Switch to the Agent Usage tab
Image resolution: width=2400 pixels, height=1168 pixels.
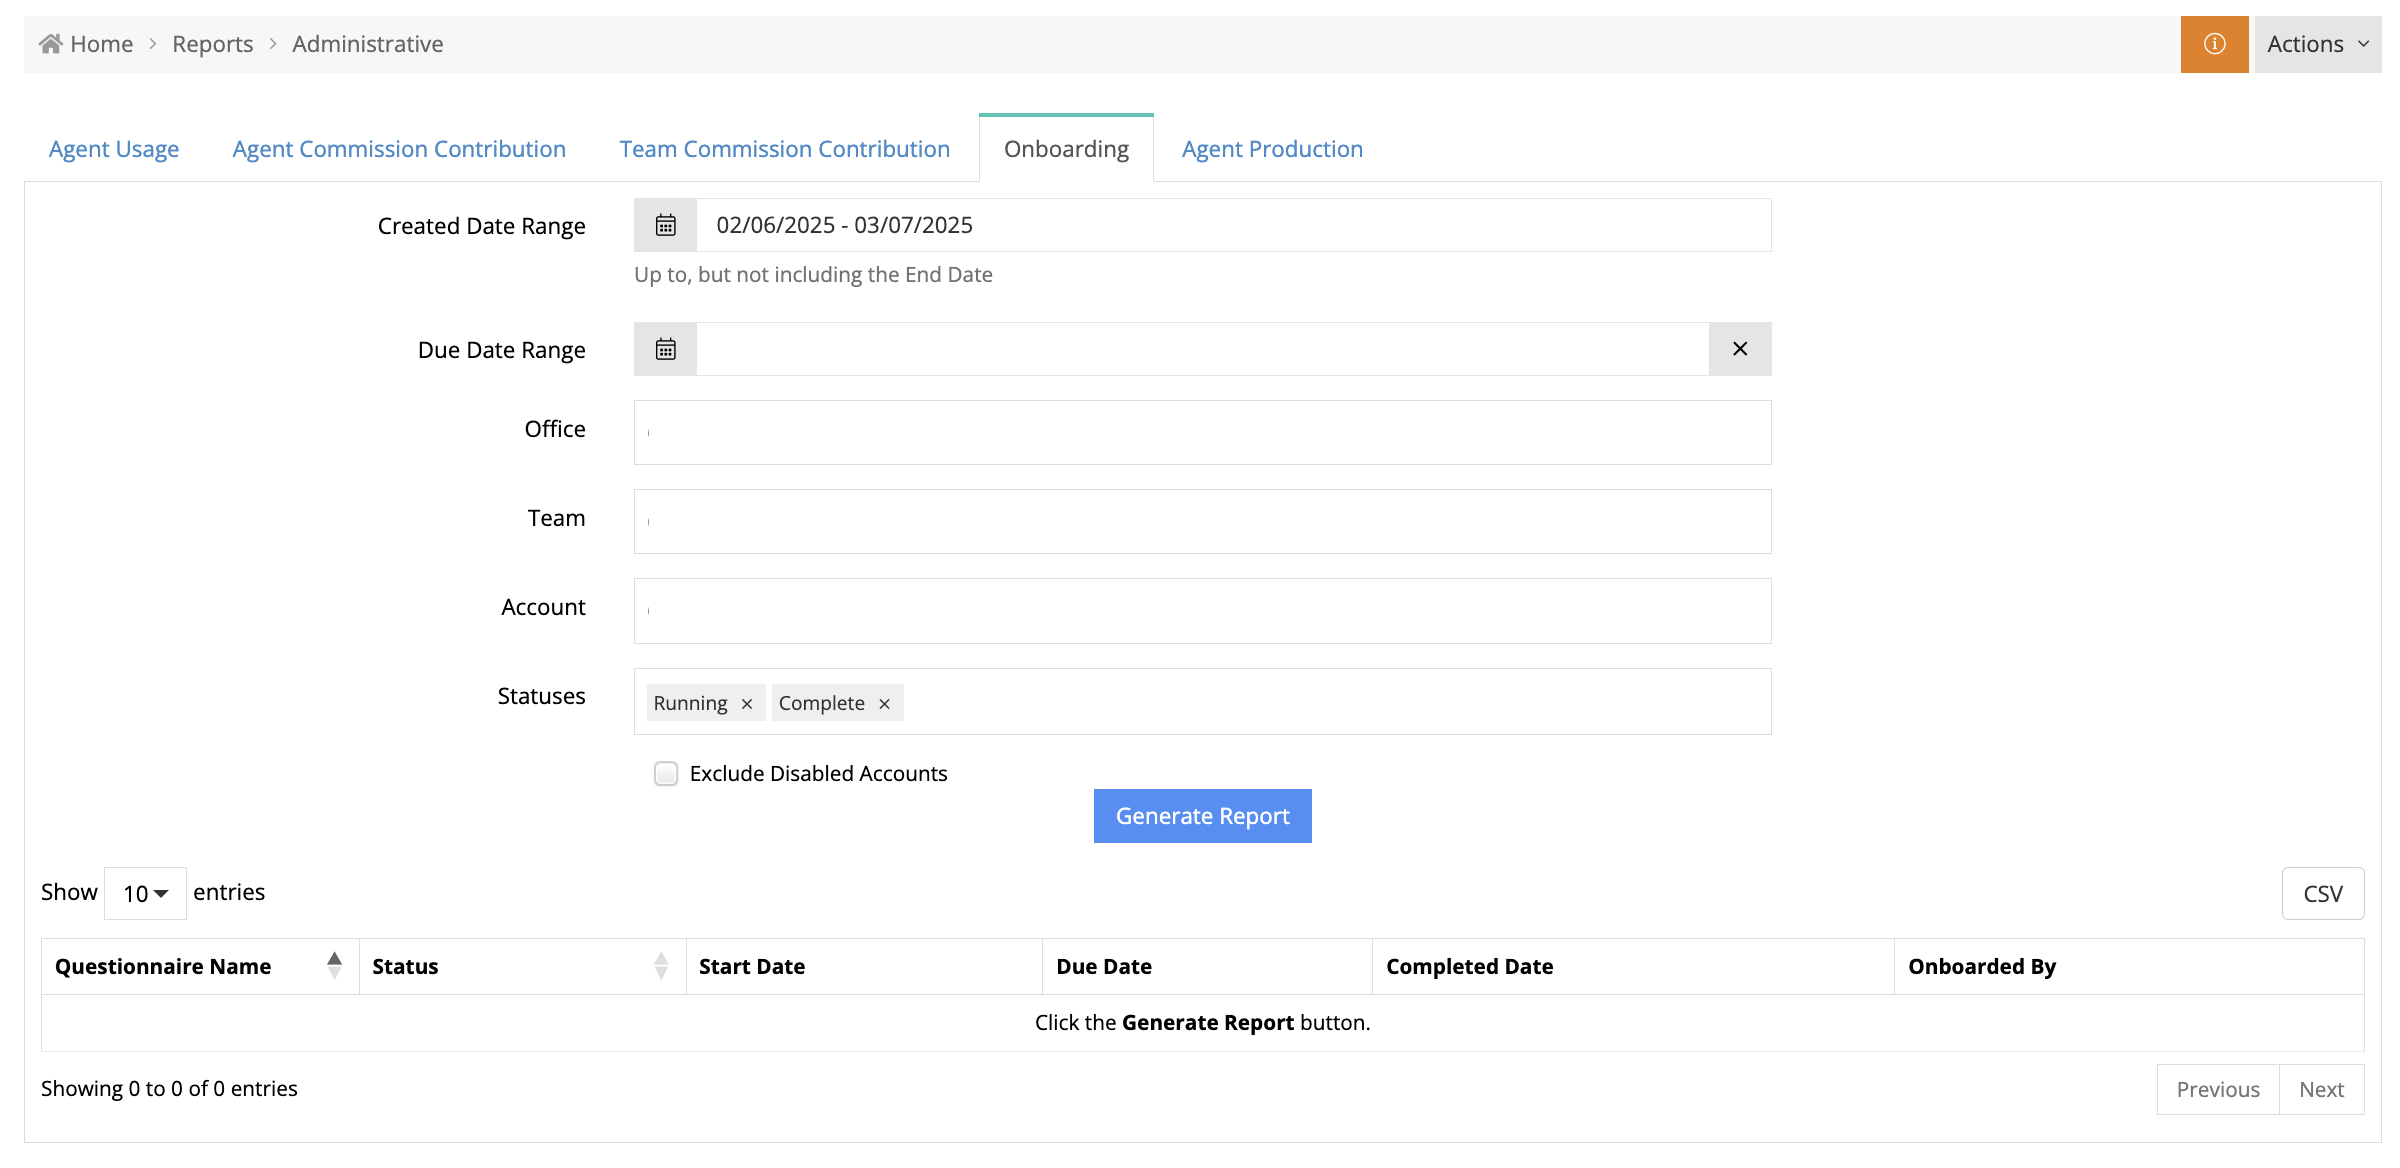coord(114,149)
